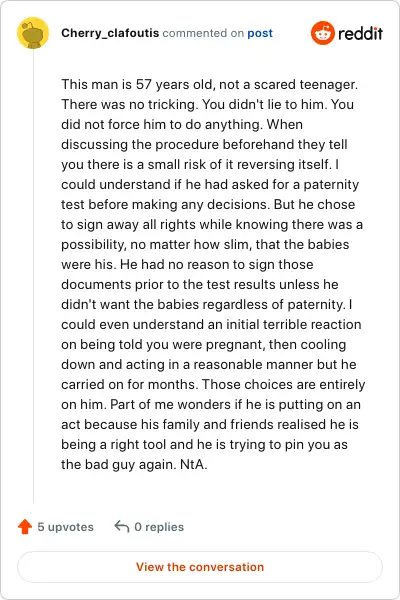400x600 pixels.
Task: Click the phrase "There was no tricking."
Action: [130, 104]
